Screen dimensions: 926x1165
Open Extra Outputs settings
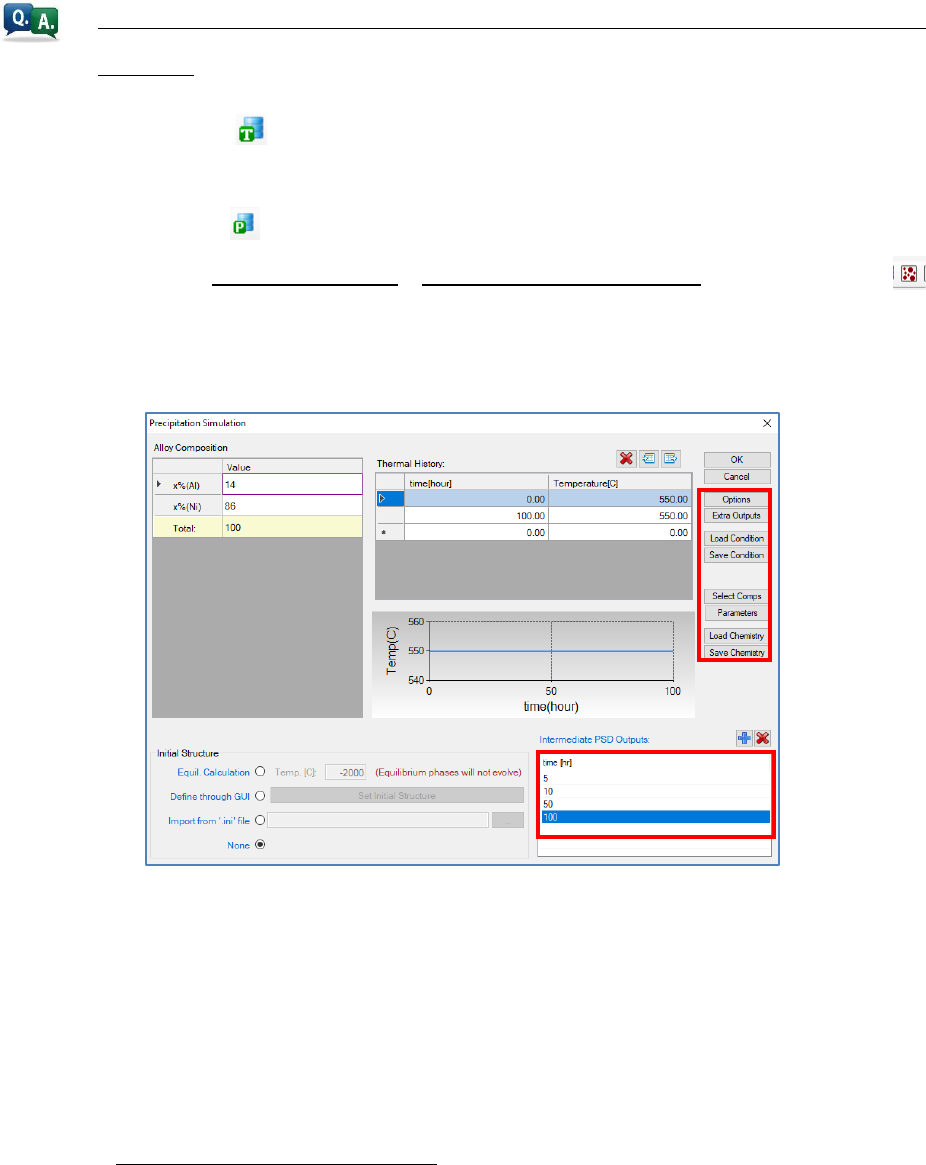[x=736, y=516]
